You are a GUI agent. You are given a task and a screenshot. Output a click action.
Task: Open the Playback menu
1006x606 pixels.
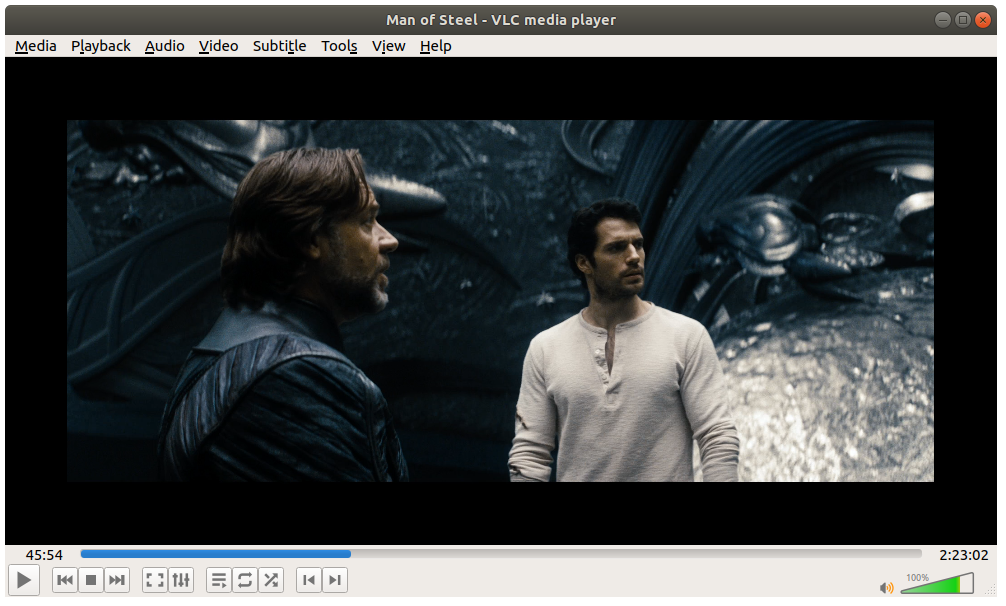click(x=101, y=46)
